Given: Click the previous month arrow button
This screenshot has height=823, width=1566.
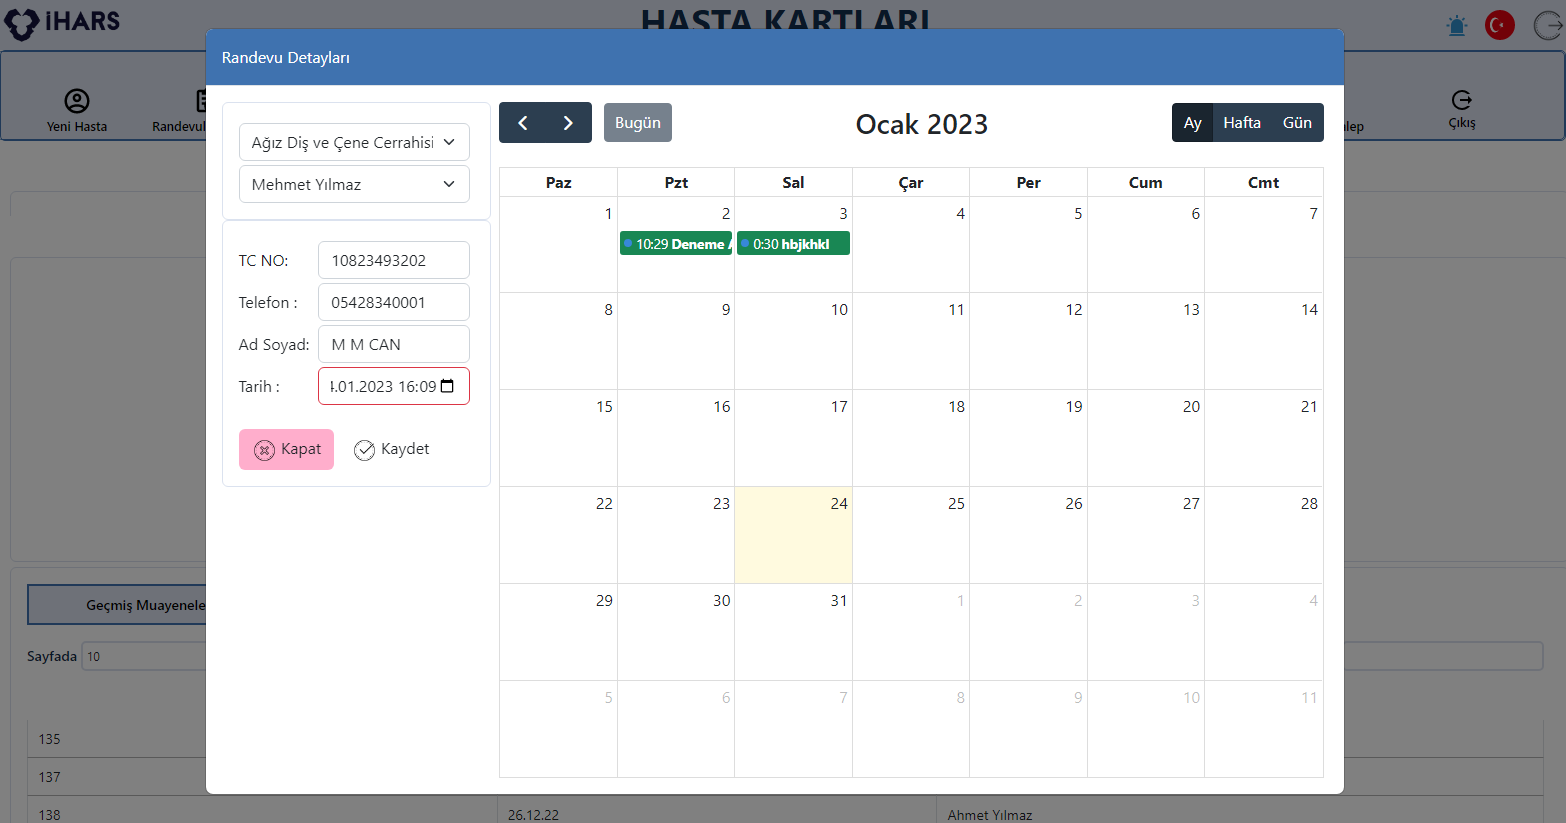Looking at the screenshot, I should [522, 123].
